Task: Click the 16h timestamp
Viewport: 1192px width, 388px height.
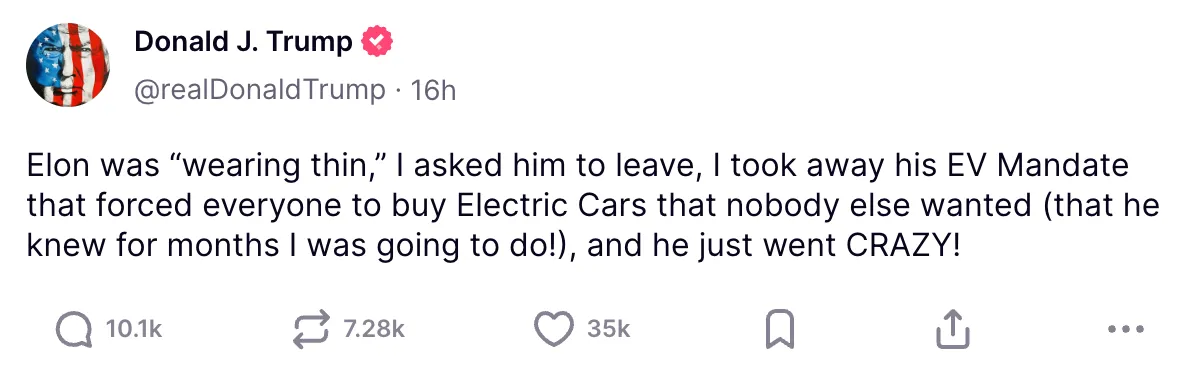Action: (x=433, y=91)
